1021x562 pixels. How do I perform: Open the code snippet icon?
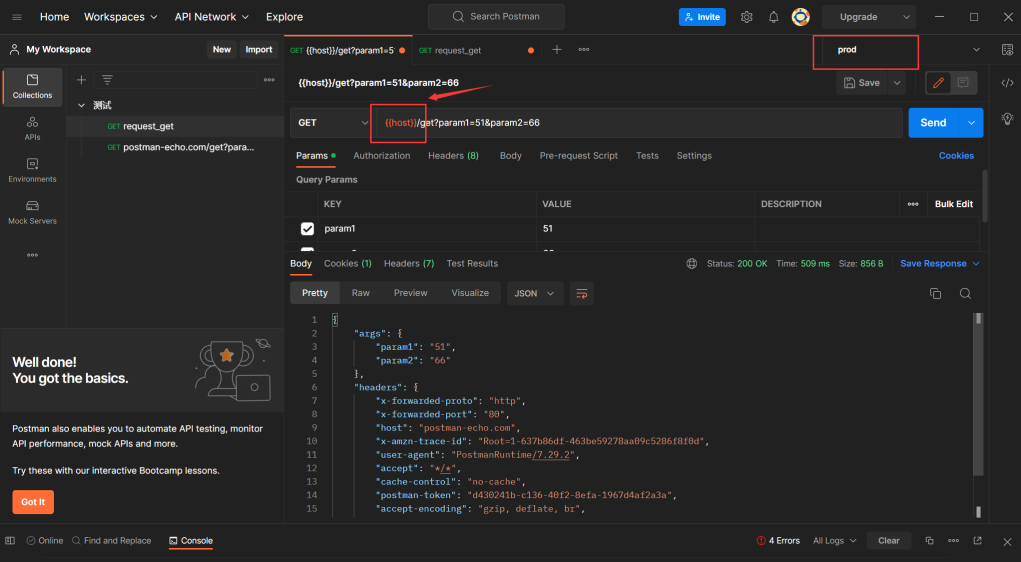pyautogui.click(x=1007, y=83)
